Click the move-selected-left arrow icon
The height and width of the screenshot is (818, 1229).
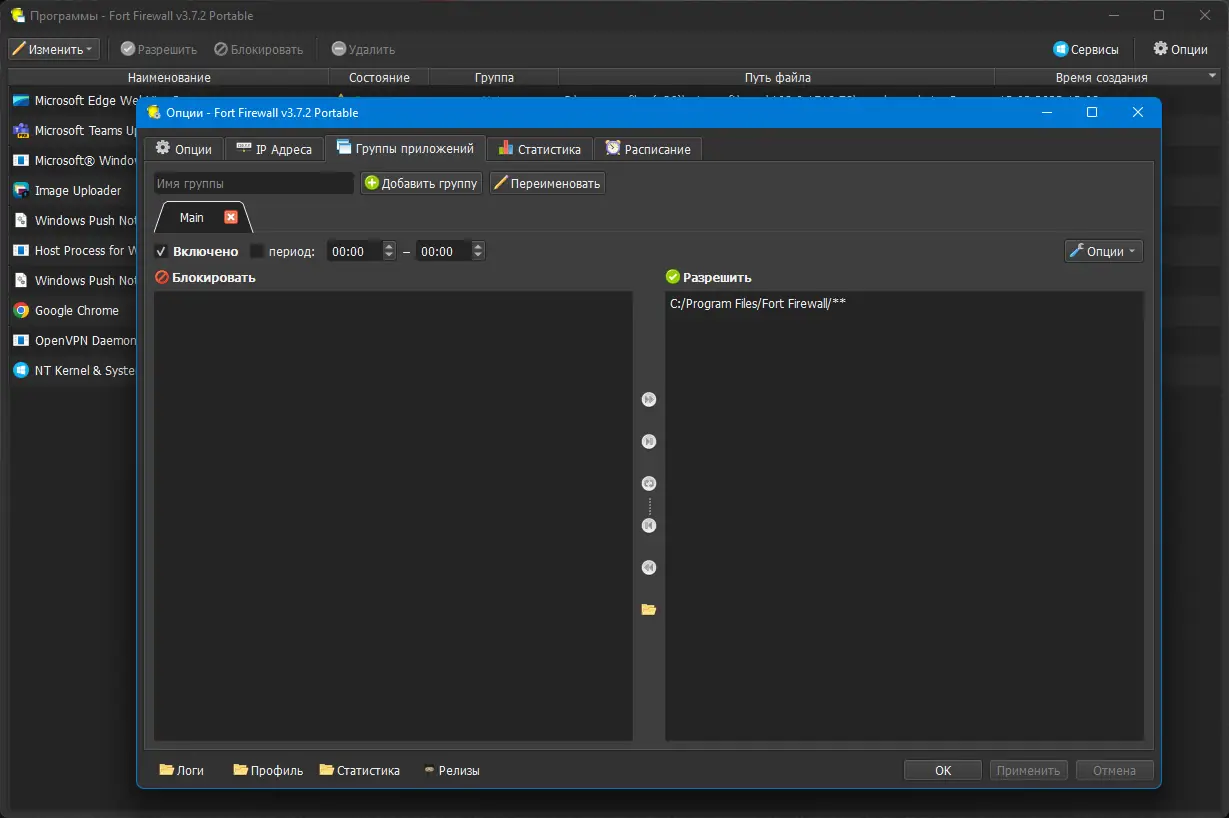pyautogui.click(x=648, y=525)
